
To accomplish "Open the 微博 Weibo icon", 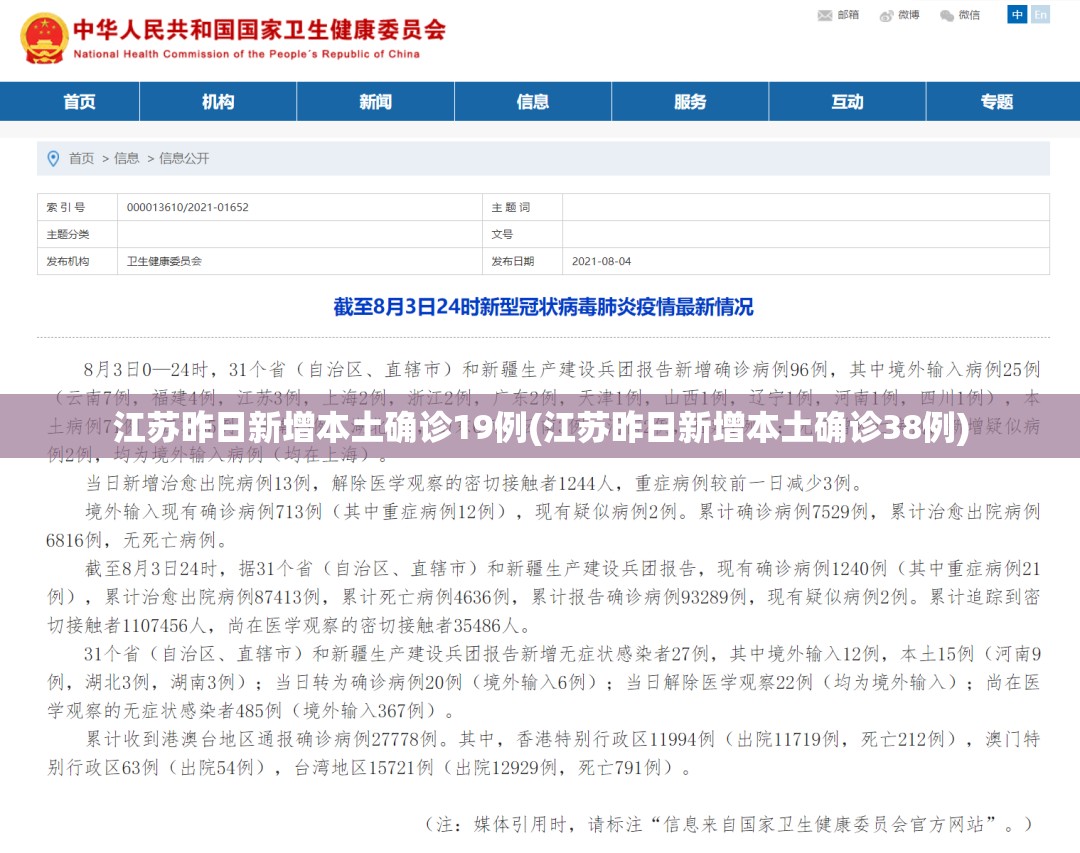I will click(x=886, y=15).
